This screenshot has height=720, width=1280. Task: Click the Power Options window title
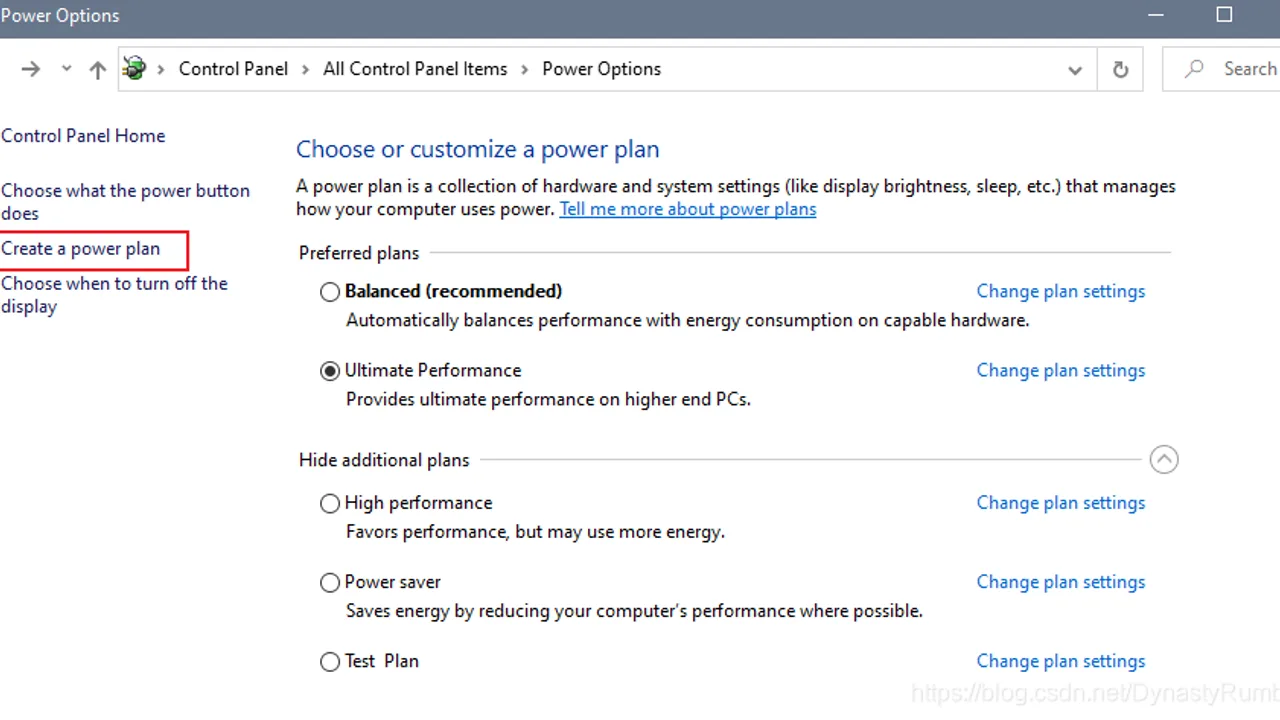point(60,15)
